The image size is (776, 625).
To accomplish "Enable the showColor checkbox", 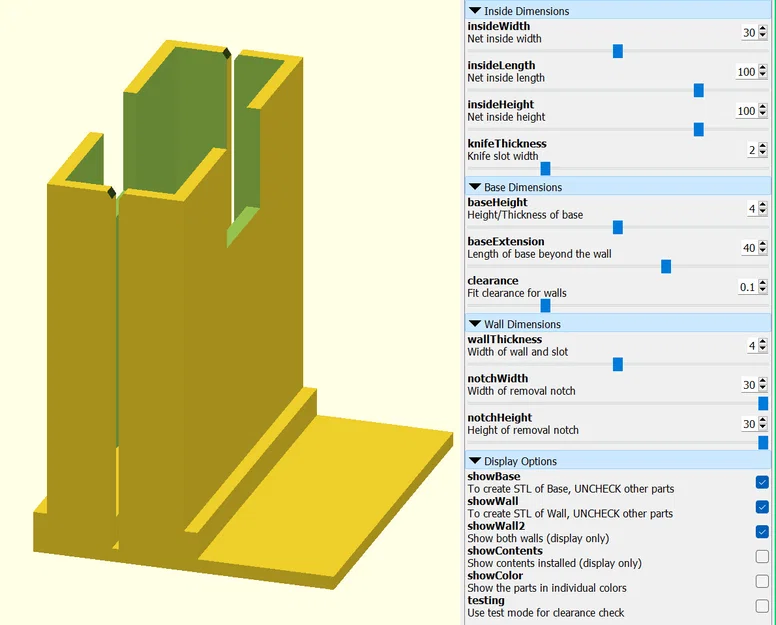I will coord(762,581).
